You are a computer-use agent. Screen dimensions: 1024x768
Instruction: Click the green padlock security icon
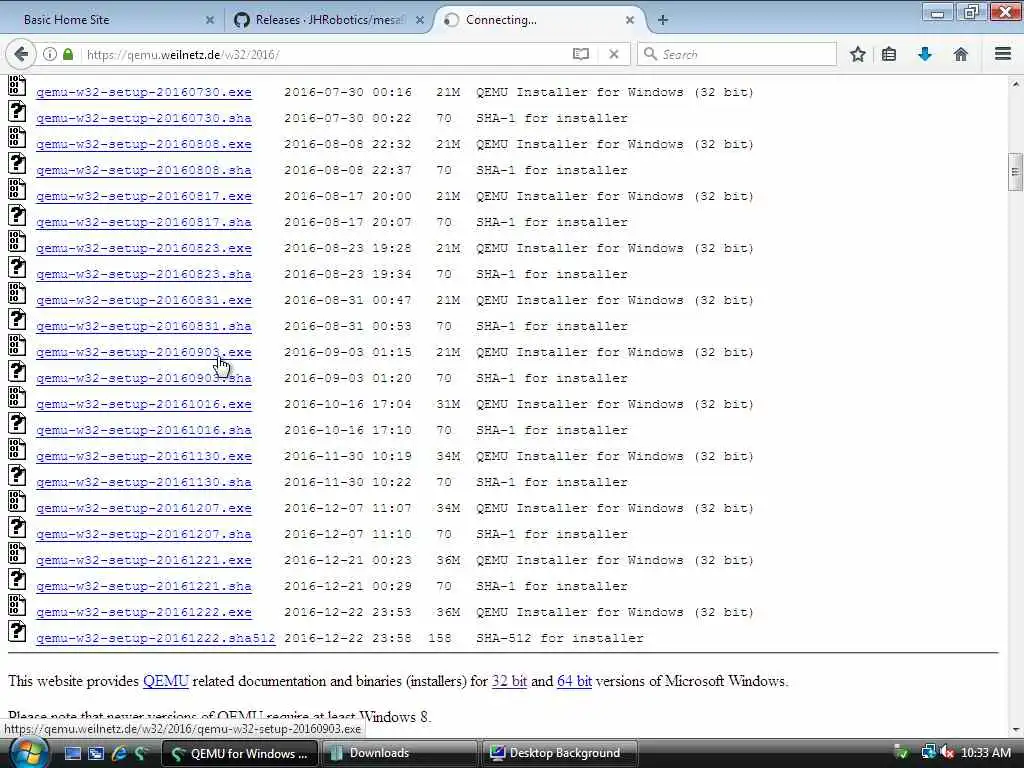pos(68,54)
